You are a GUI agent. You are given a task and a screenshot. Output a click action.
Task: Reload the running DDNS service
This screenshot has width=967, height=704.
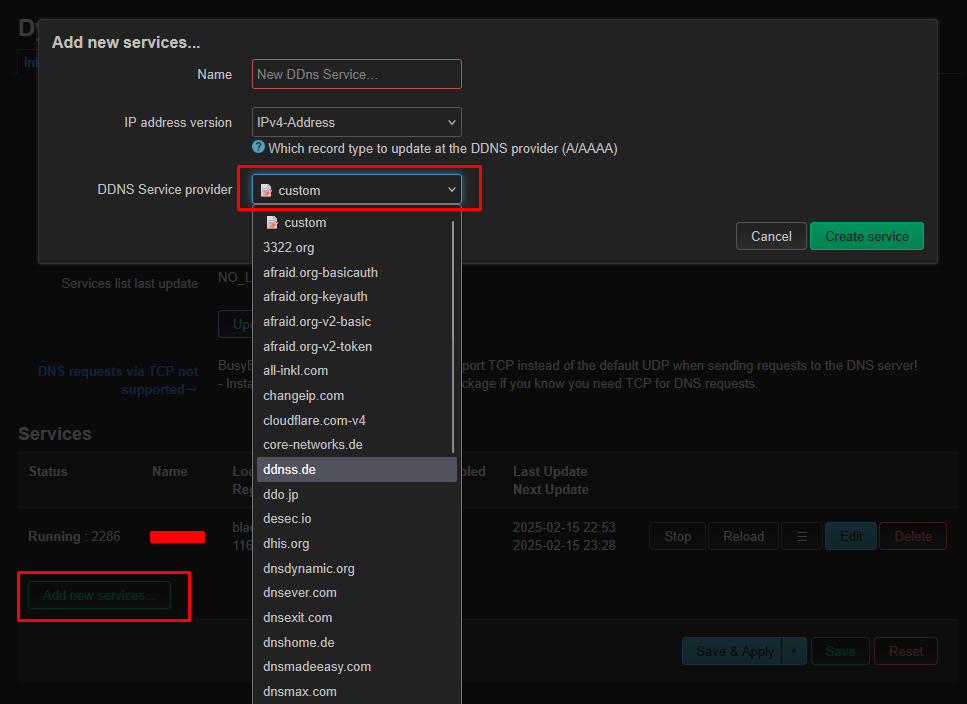pos(743,536)
